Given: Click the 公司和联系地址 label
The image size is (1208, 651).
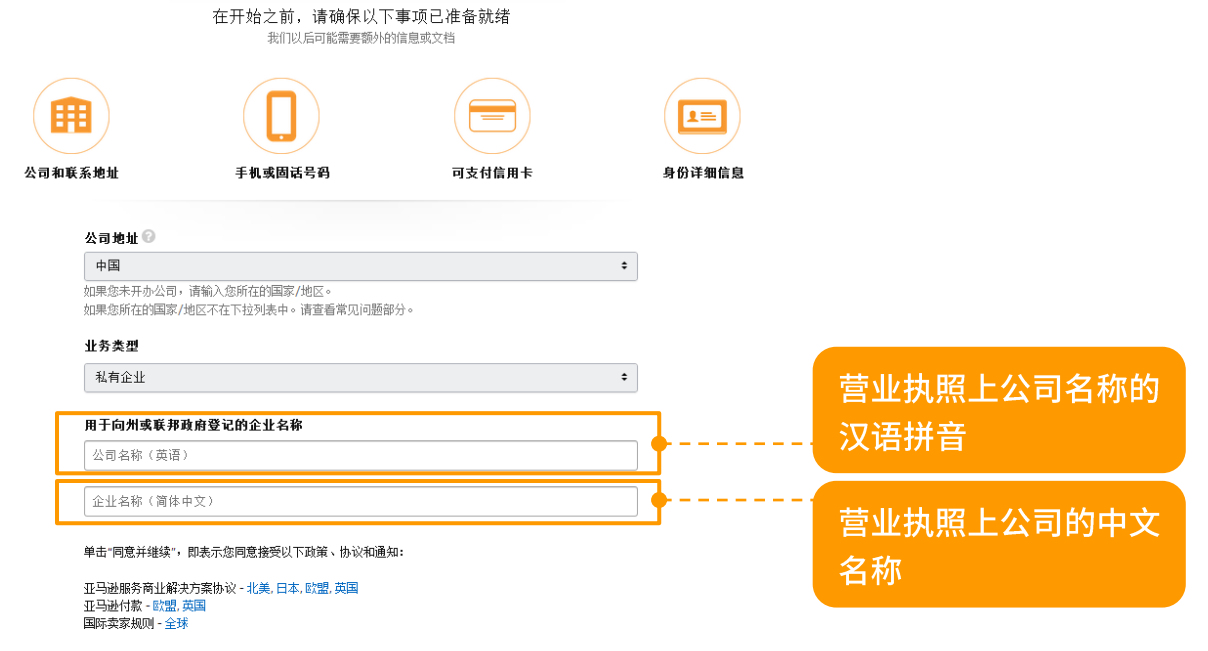Looking at the screenshot, I should click(72, 173).
